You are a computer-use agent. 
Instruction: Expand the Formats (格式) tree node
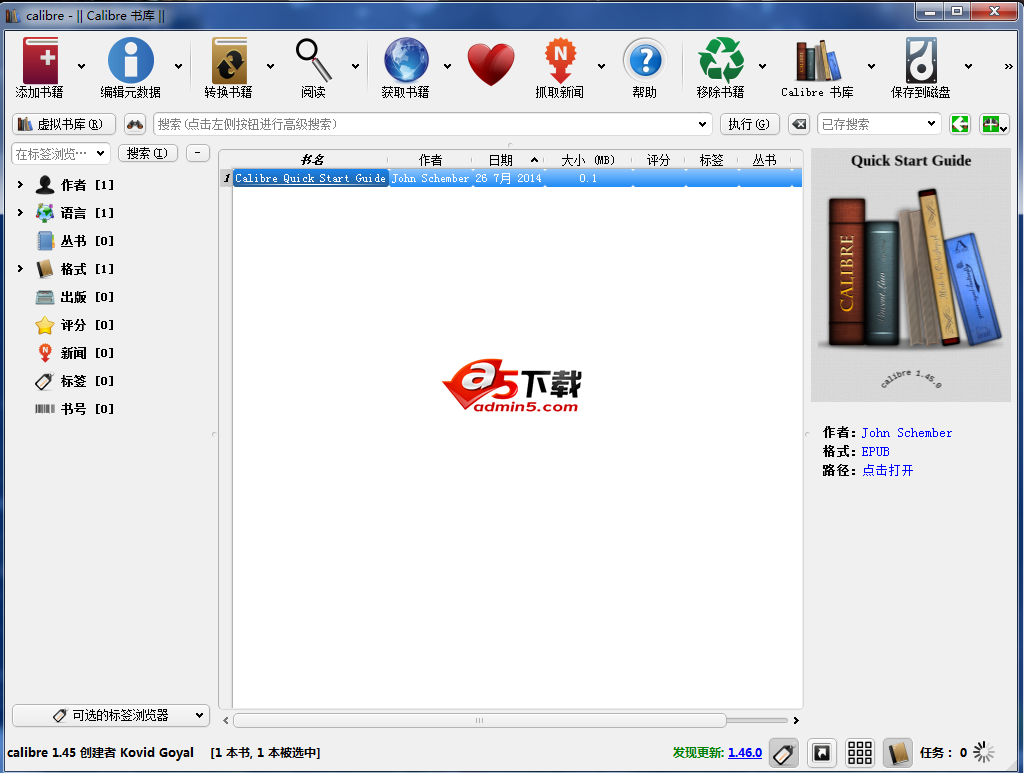[x=20, y=268]
